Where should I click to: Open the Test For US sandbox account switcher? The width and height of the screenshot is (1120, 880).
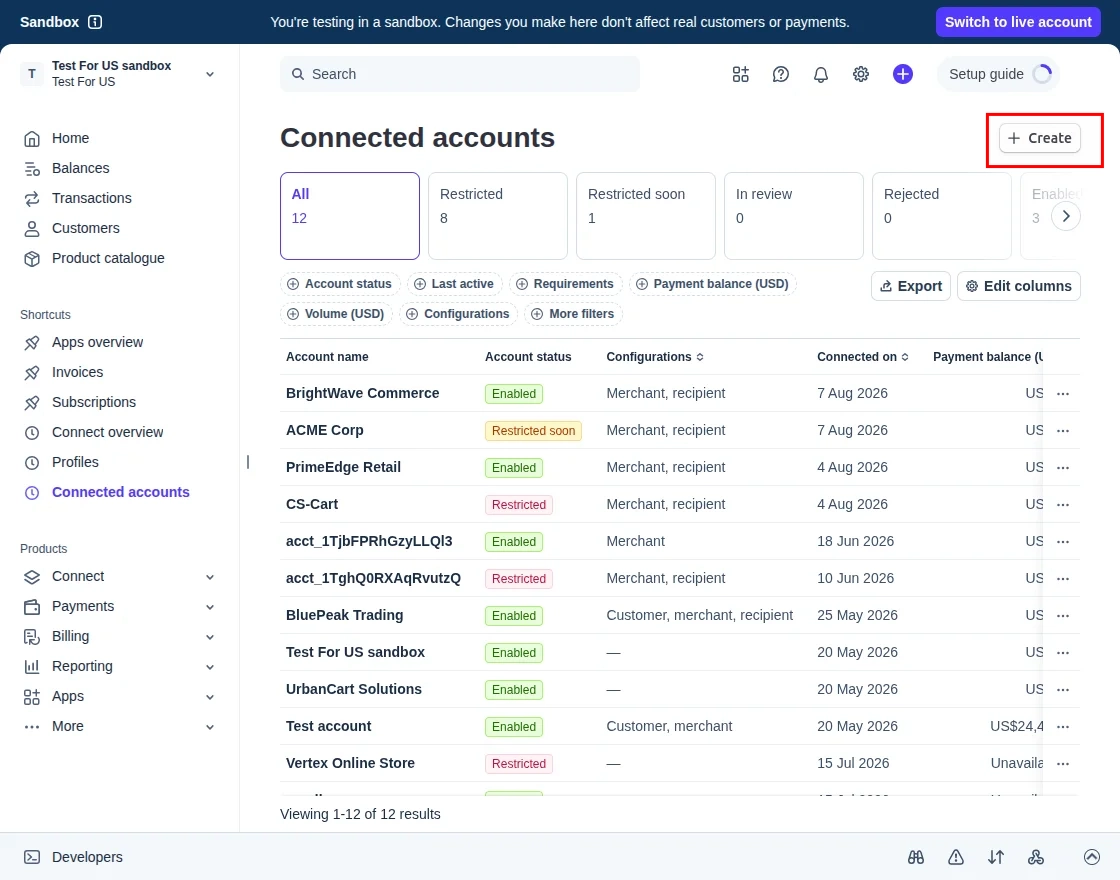pos(119,74)
